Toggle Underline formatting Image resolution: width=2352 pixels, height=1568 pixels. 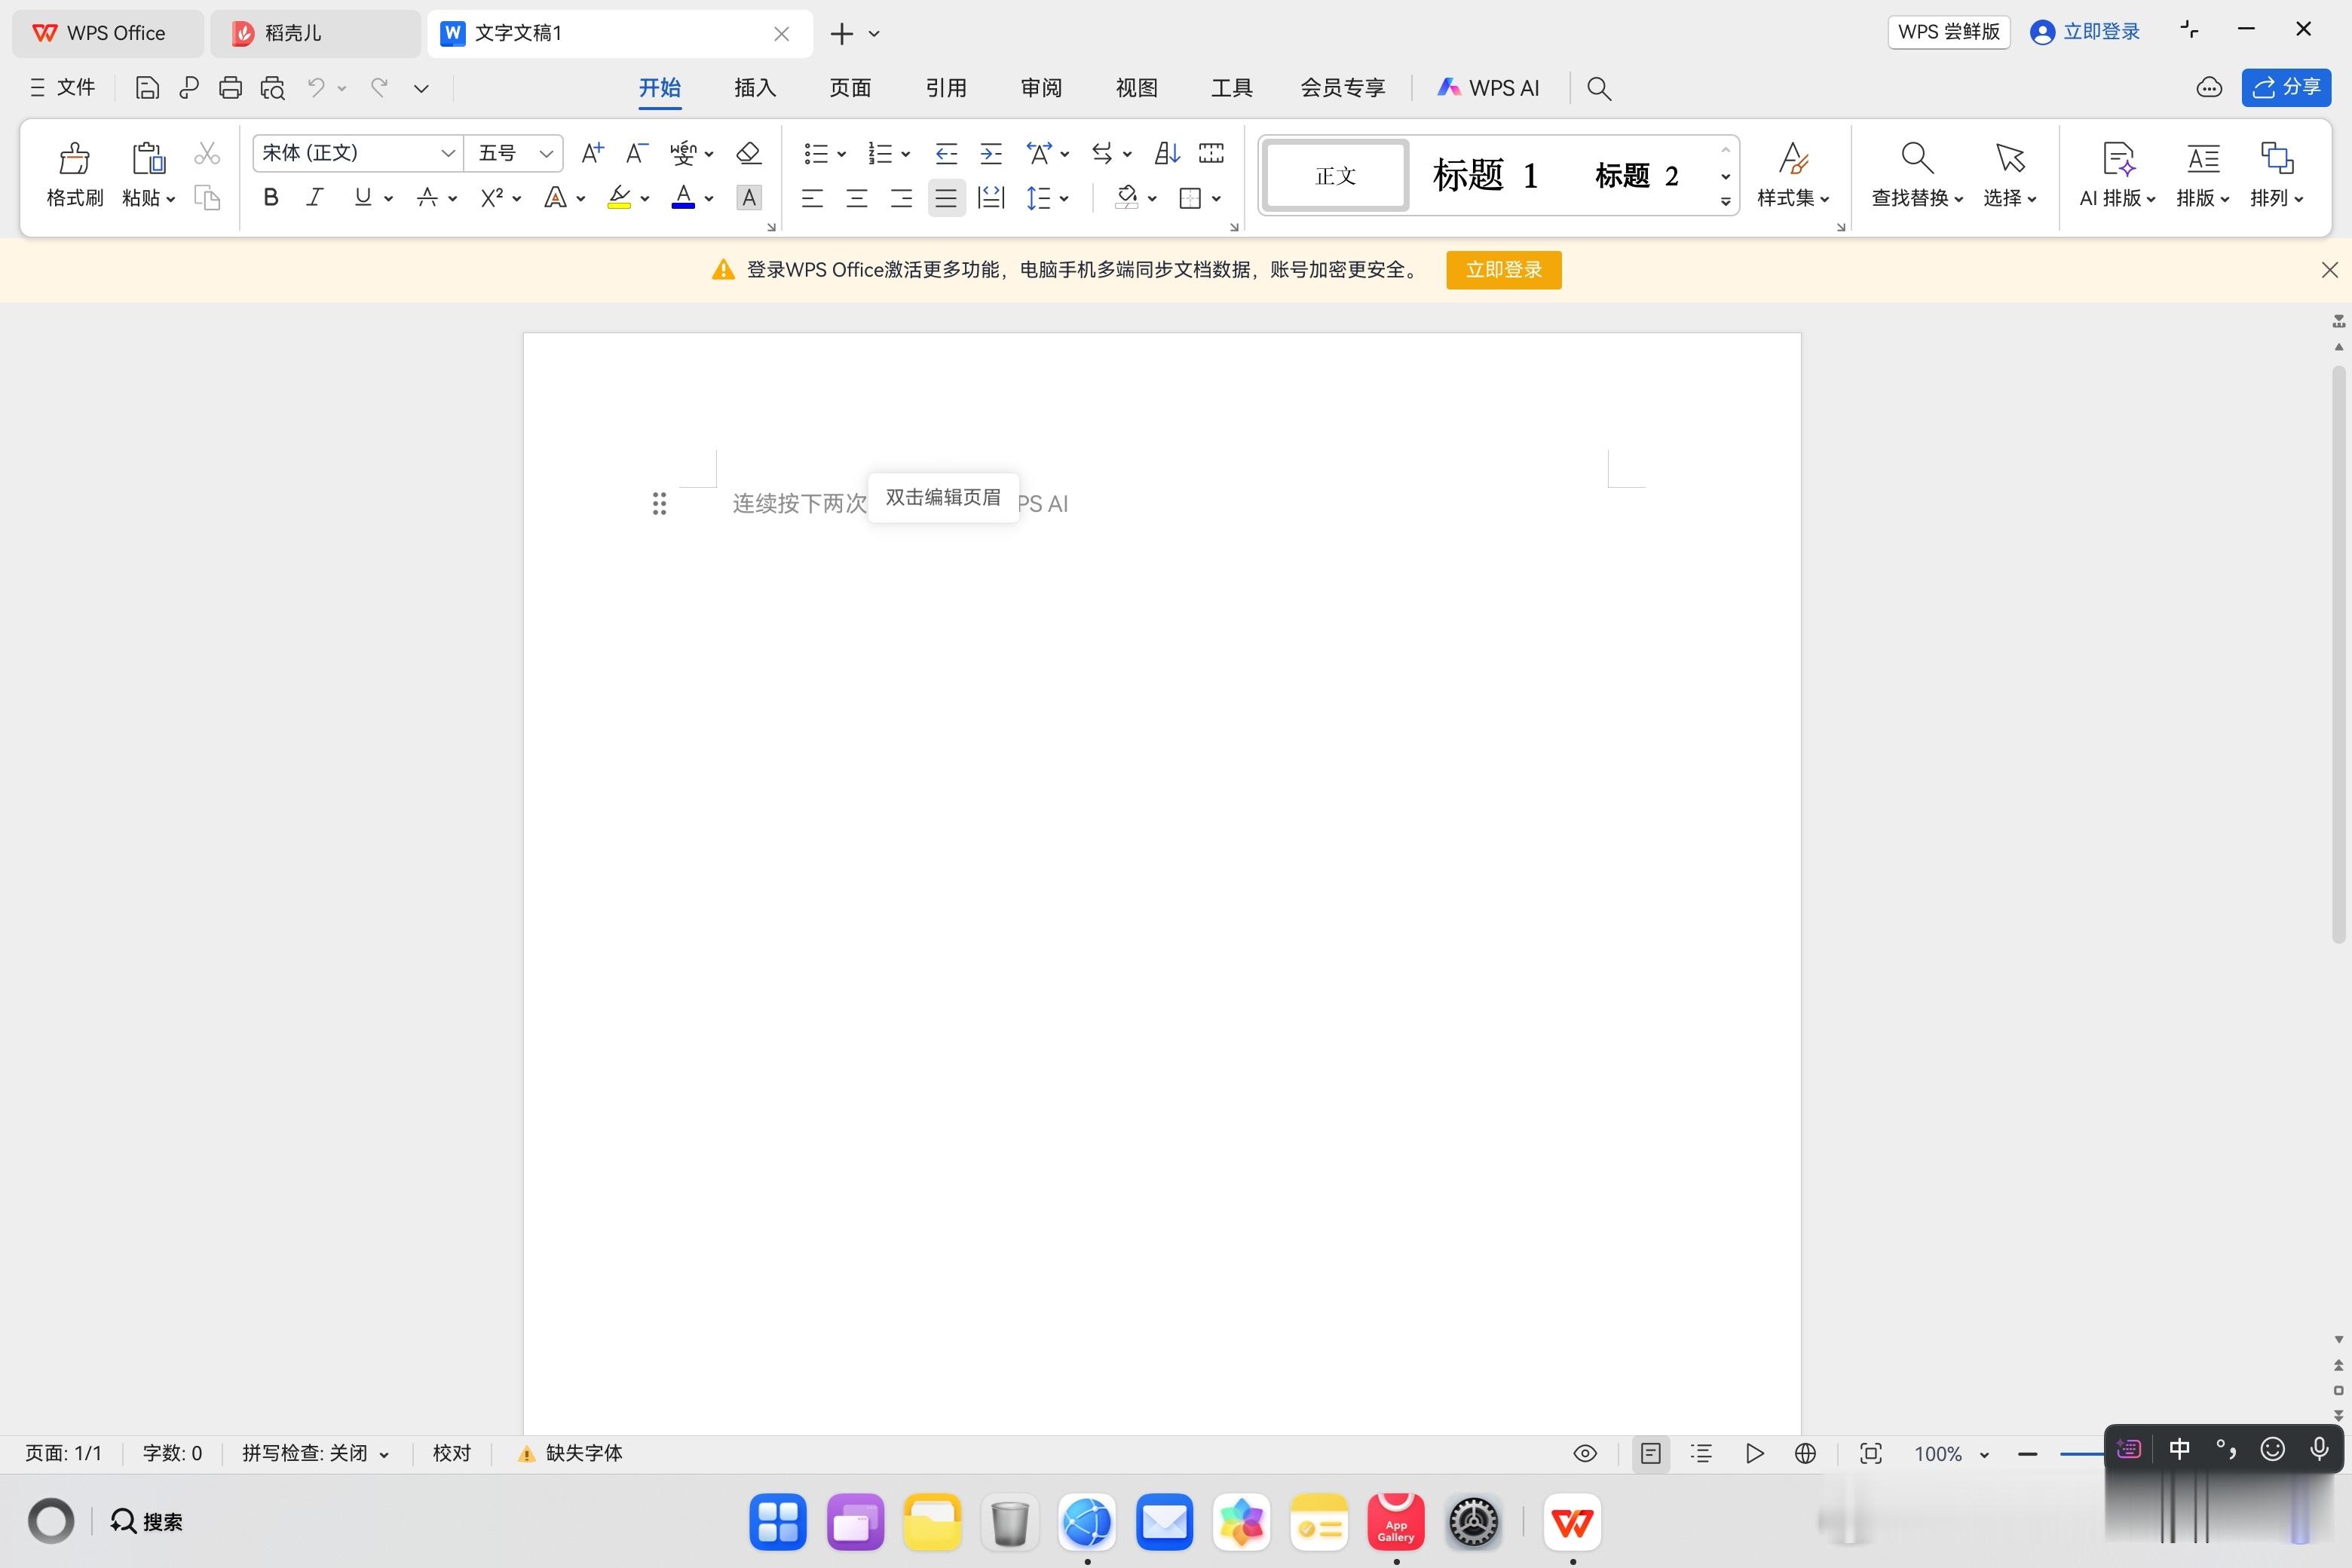[362, 198]
